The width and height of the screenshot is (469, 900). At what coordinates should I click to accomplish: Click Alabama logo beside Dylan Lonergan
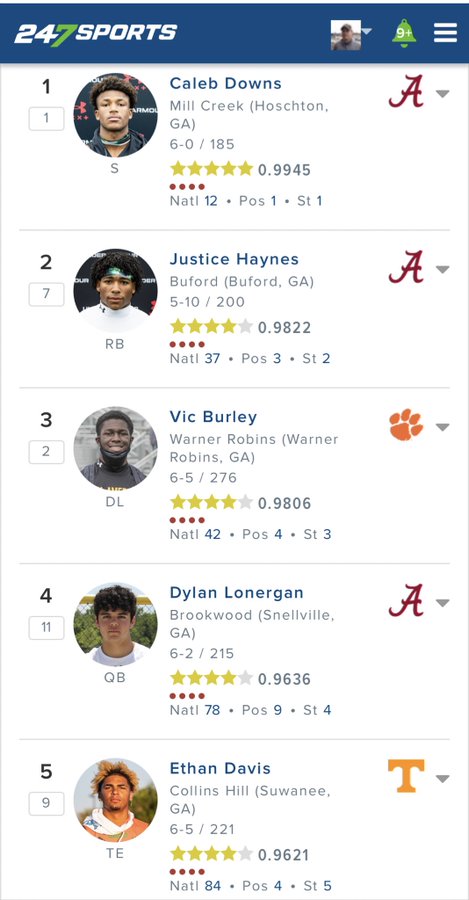(x=406, y=600)
